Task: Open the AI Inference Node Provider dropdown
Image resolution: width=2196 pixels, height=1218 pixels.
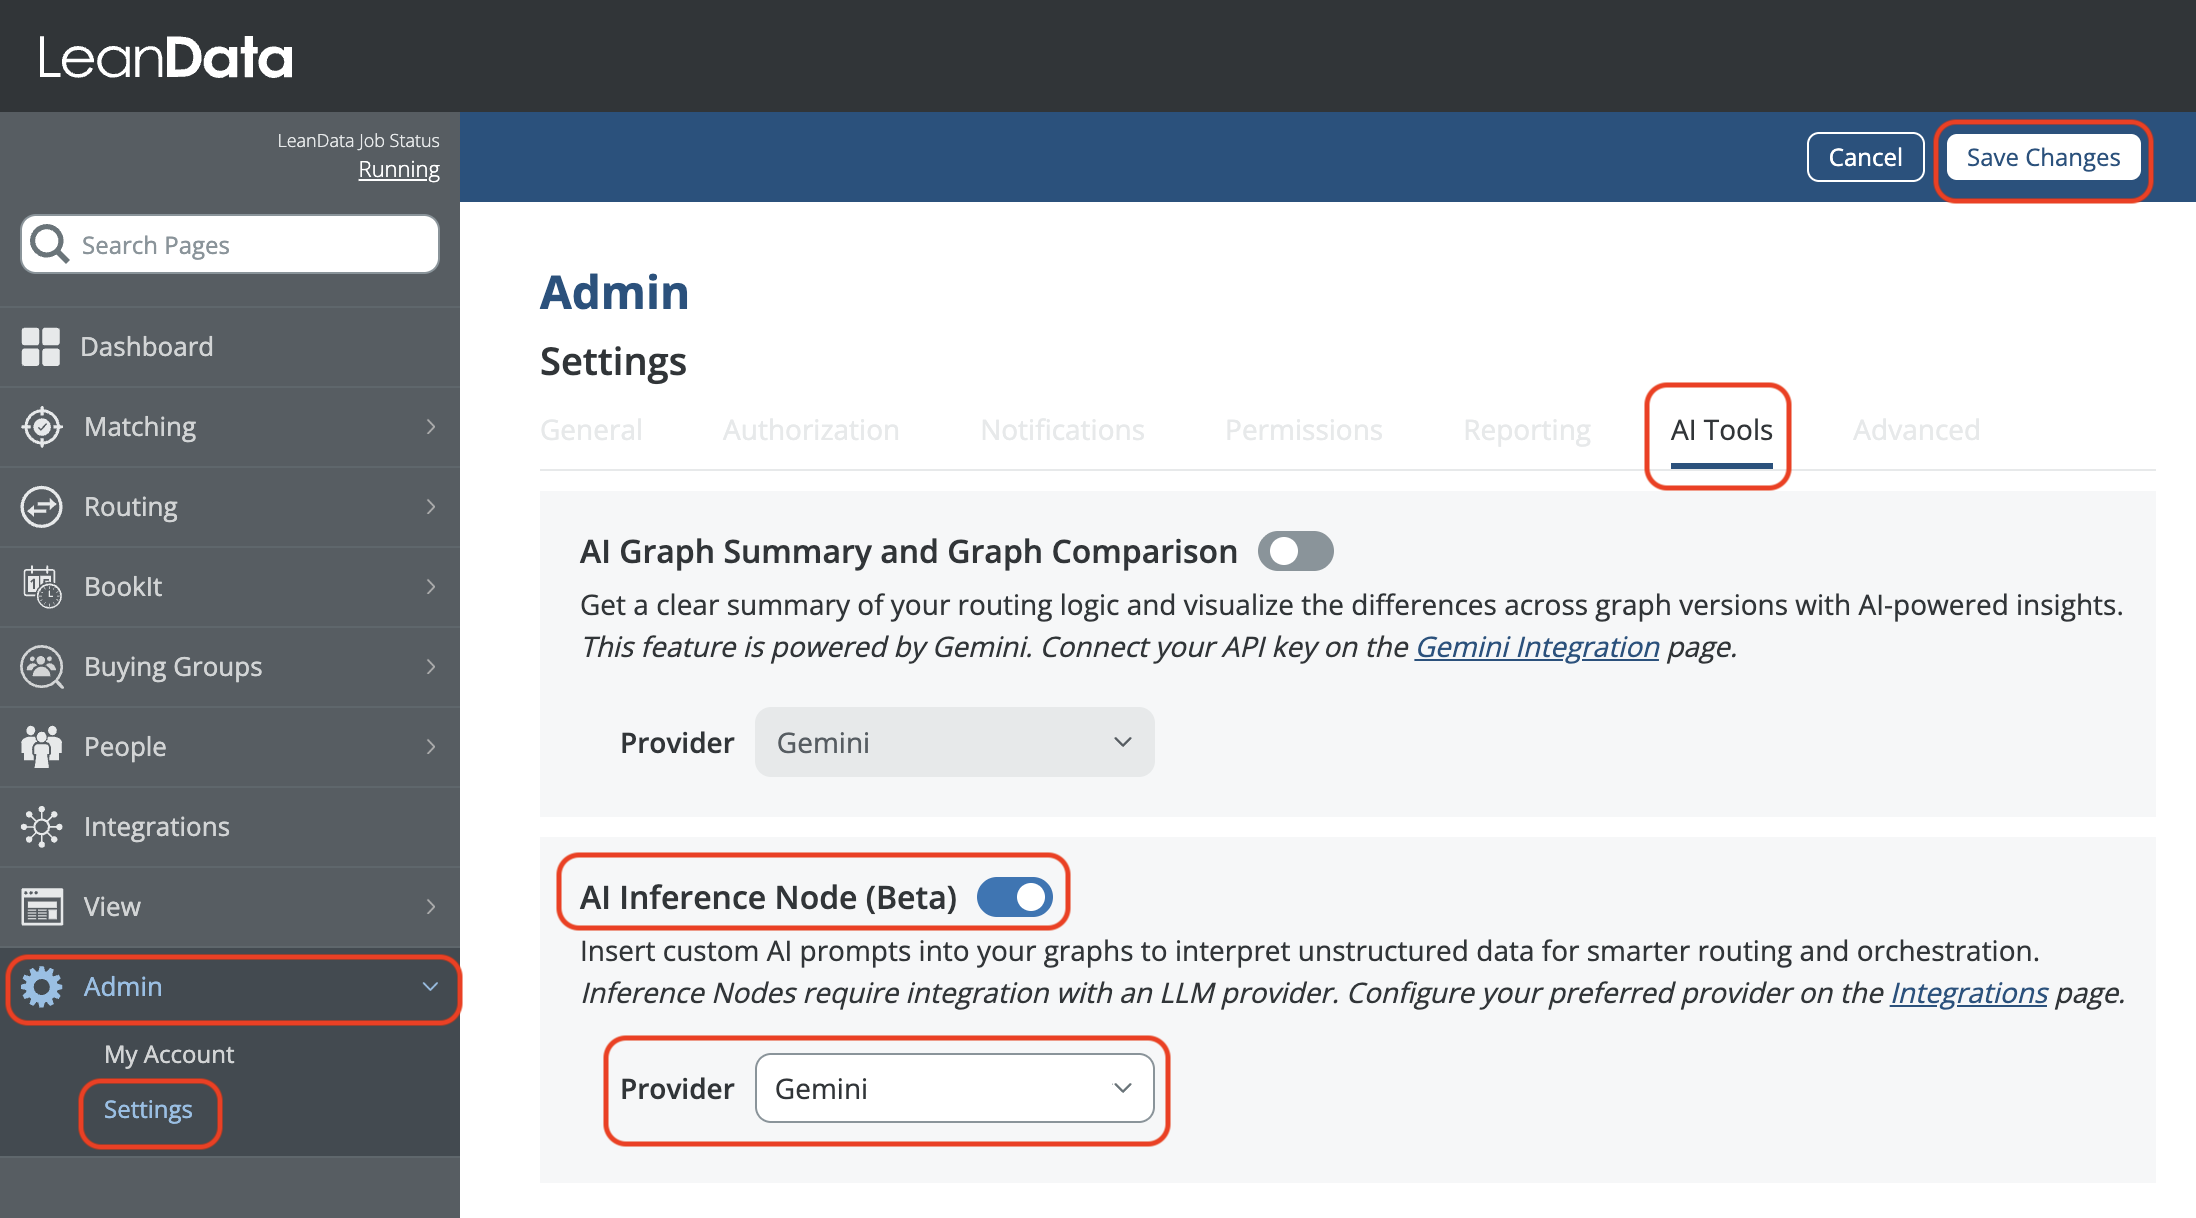Action: [954, 1088]
